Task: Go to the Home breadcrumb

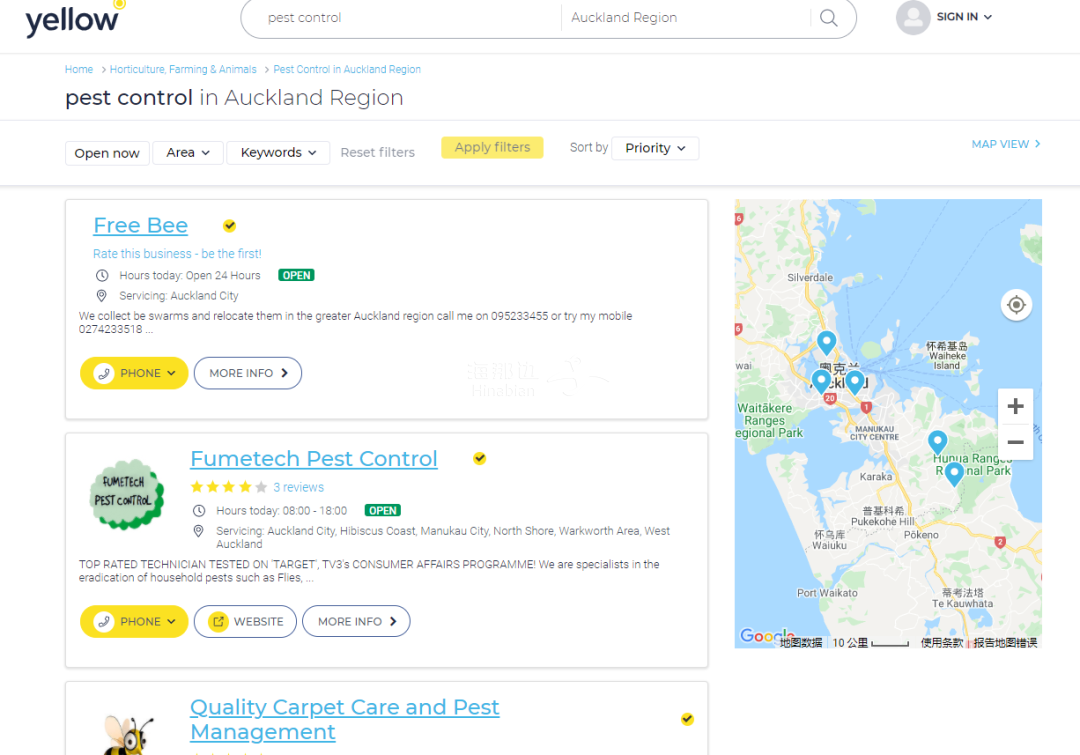Action: coord(79,70)
